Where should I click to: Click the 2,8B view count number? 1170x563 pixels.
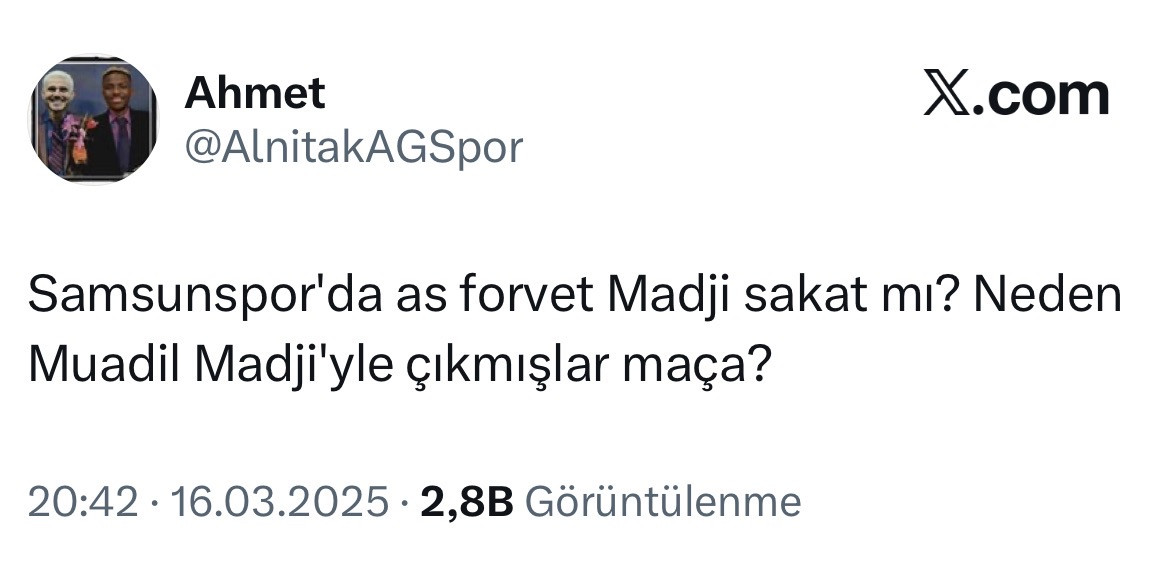coord(467,501)
